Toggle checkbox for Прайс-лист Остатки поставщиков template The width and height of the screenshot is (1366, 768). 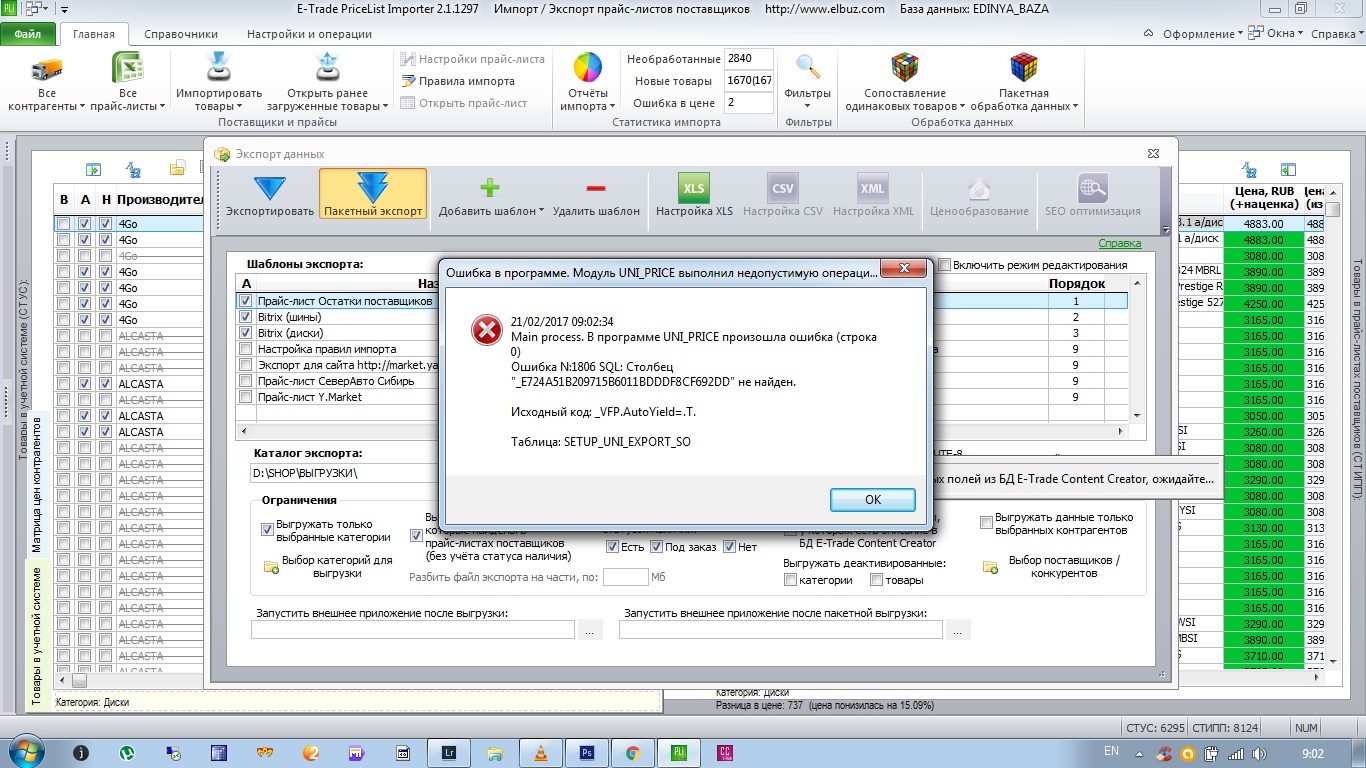click(246, 301)
